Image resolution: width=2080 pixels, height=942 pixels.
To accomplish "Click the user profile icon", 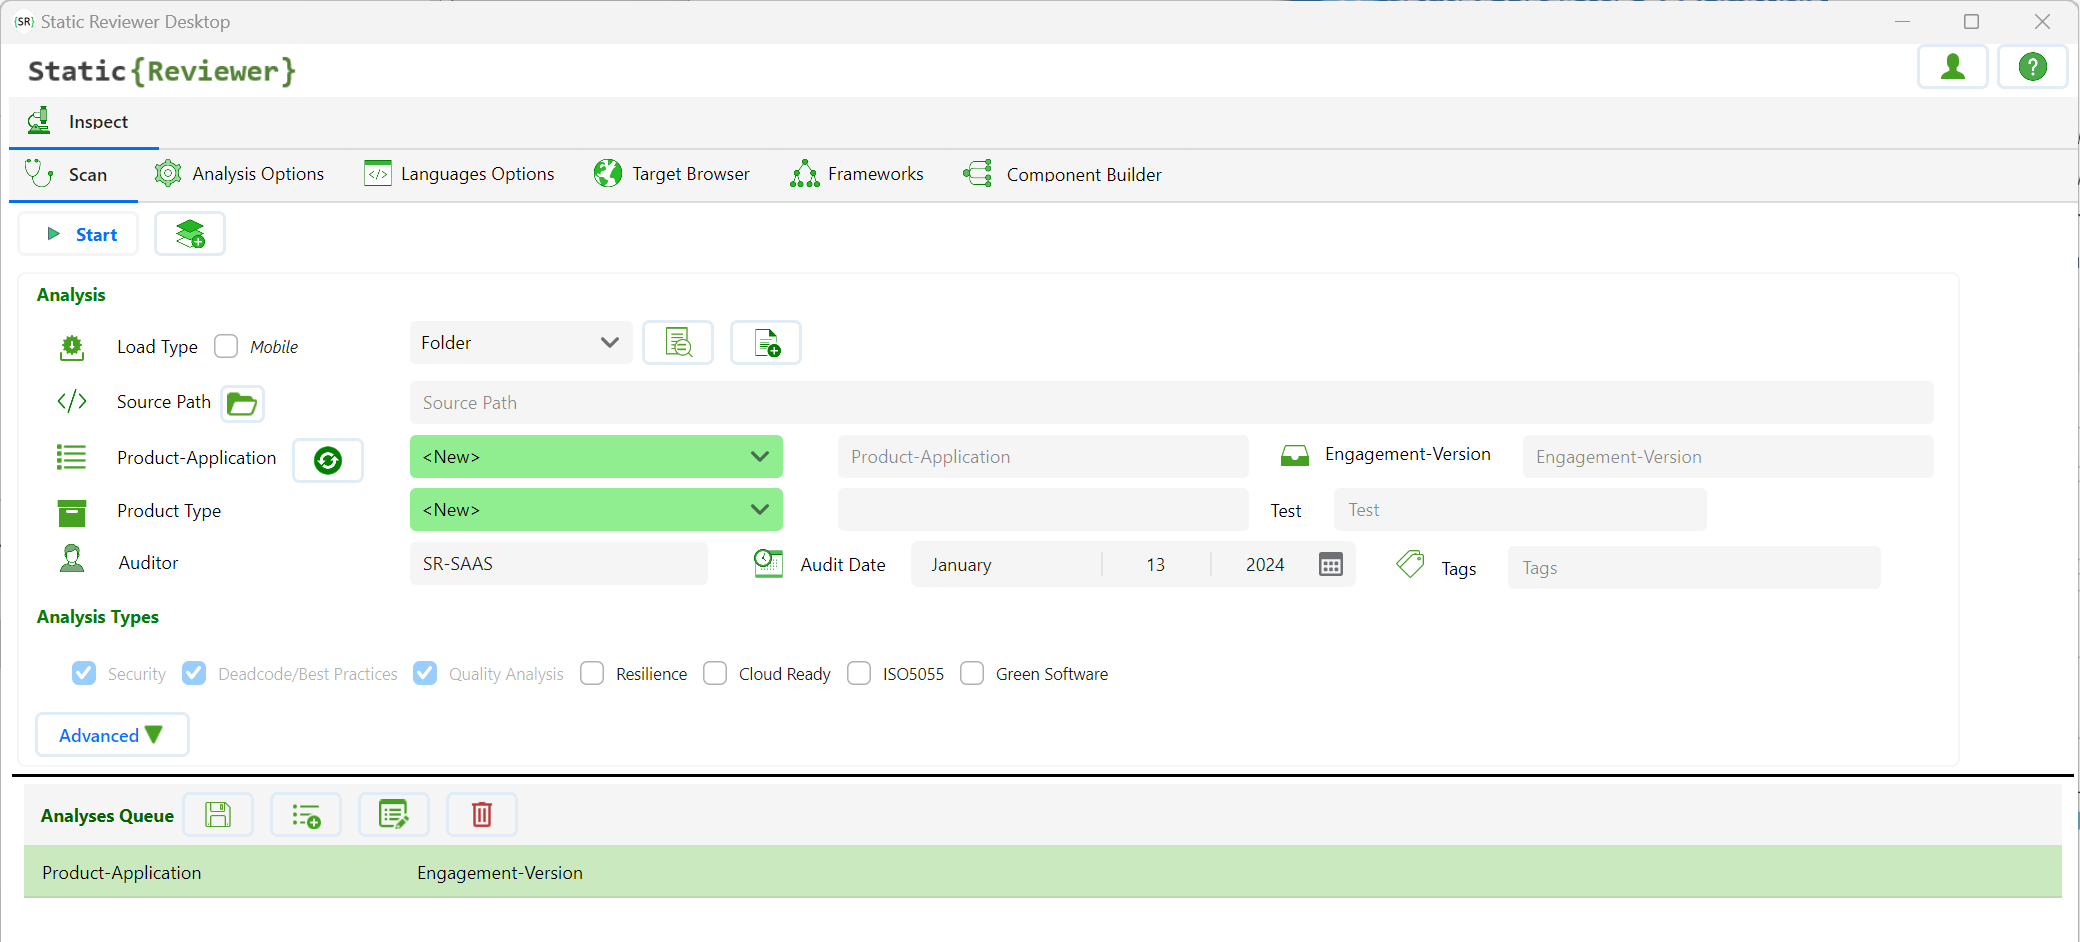I will [1952, 67].
